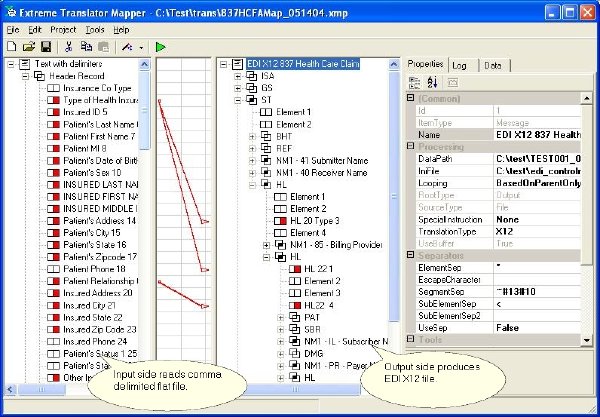600x417 pixels.
Task: Click the Looping BasedOnParentOnly value
Action: [x=537, y=183]
